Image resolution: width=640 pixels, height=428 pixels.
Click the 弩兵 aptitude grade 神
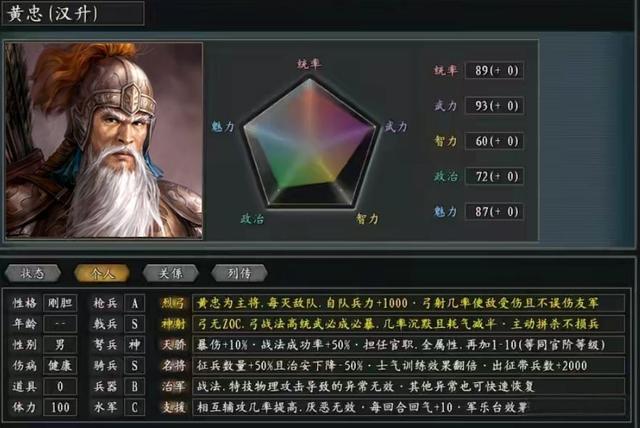point(135,345)
